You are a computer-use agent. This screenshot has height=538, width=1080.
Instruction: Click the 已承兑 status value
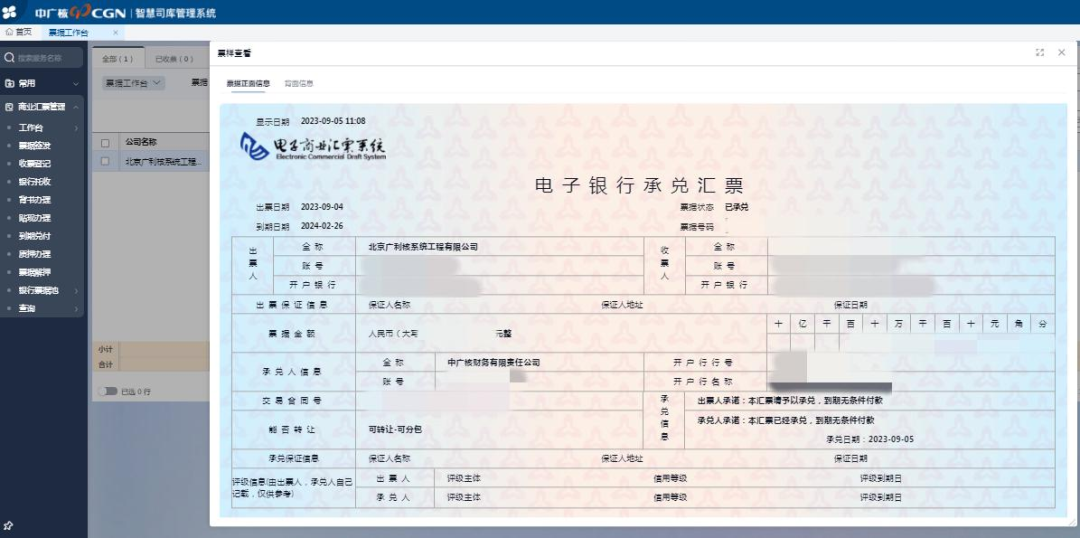[x=736, y=207]
